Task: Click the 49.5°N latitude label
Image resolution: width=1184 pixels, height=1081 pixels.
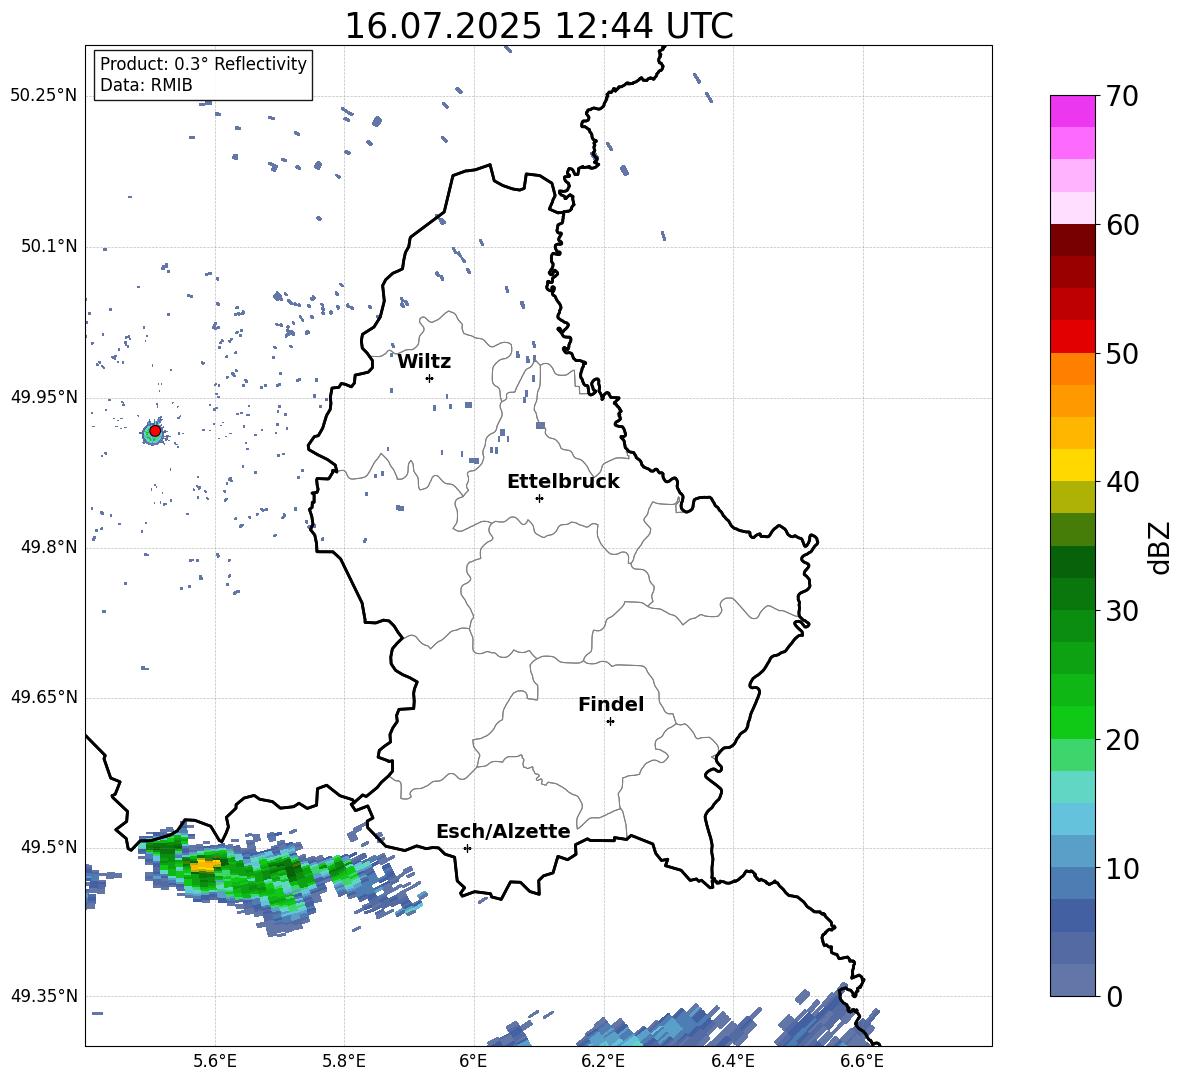Action: pos(49,847)
